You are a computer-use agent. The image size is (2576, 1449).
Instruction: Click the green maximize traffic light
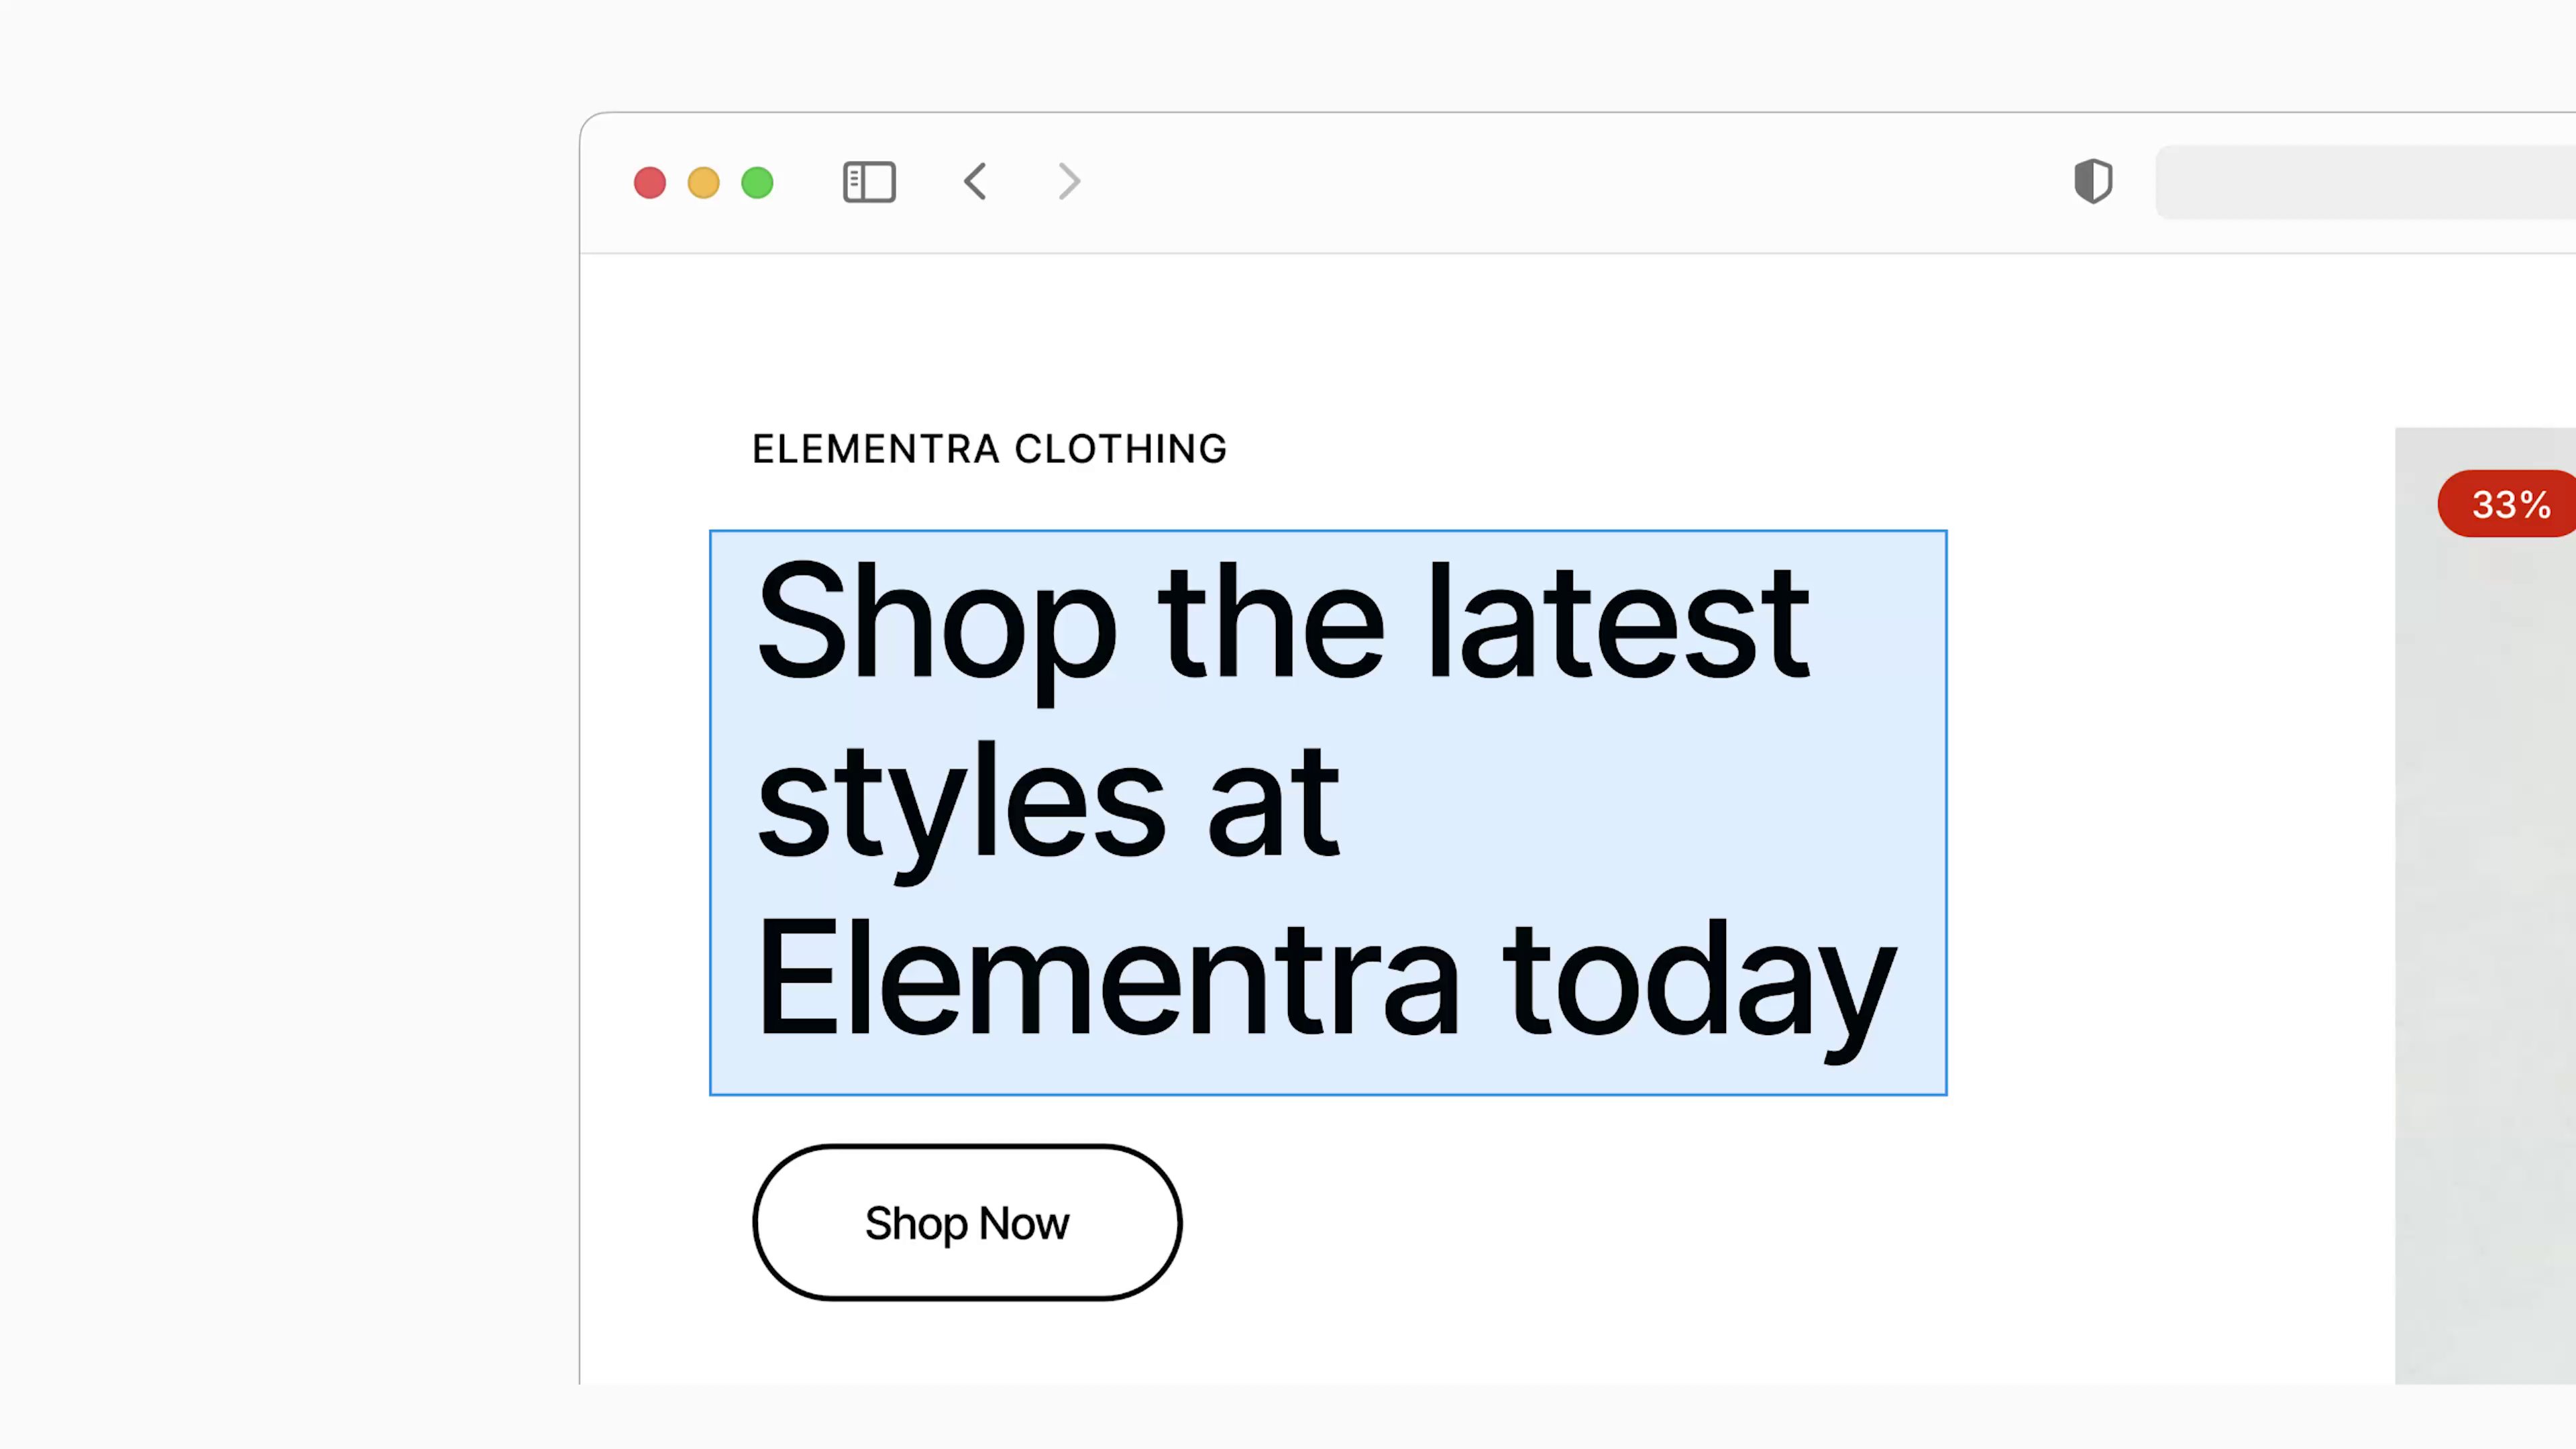pos(757,182)
